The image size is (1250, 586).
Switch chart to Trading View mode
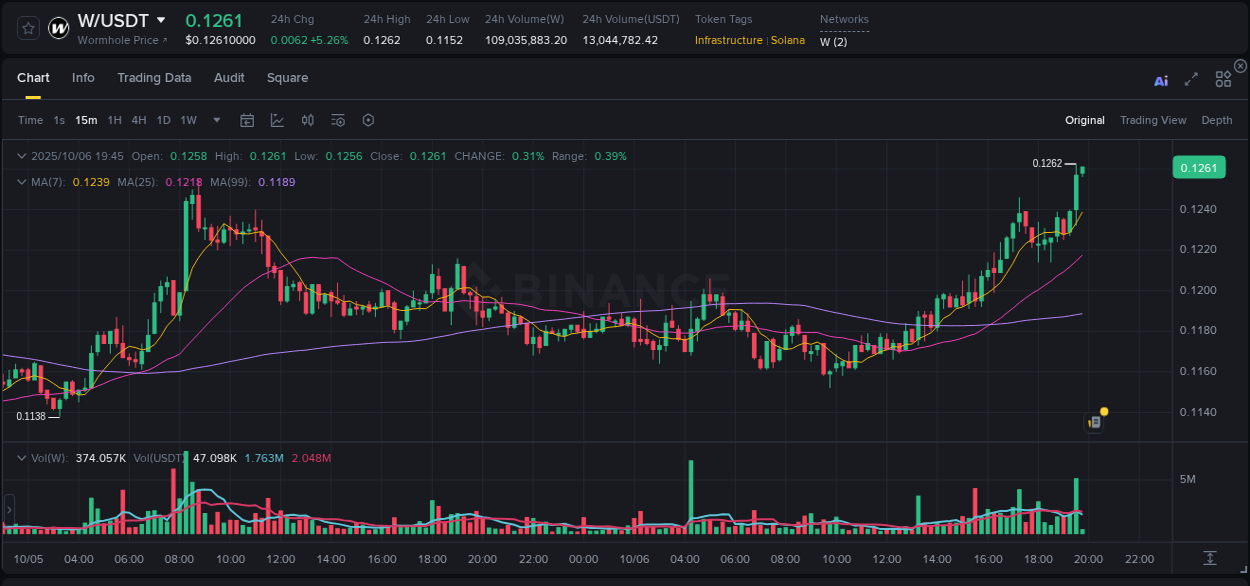point(1152,119)
